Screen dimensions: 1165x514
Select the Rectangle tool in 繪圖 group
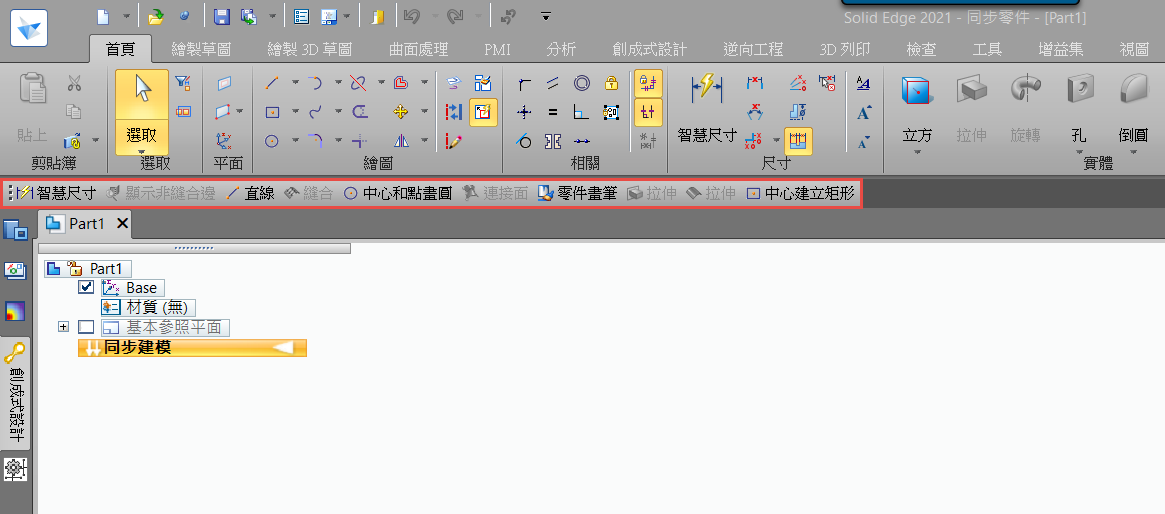point(272,111)
